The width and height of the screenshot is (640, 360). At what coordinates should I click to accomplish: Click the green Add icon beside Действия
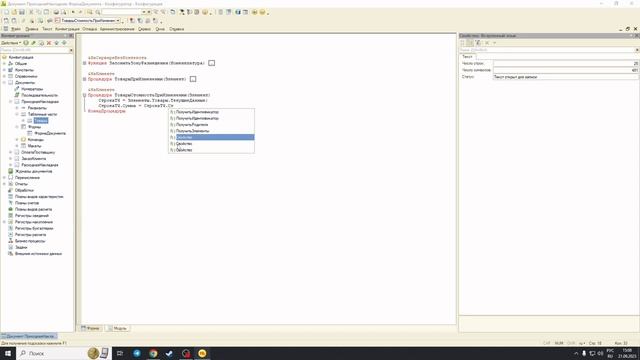click(26, 43)
